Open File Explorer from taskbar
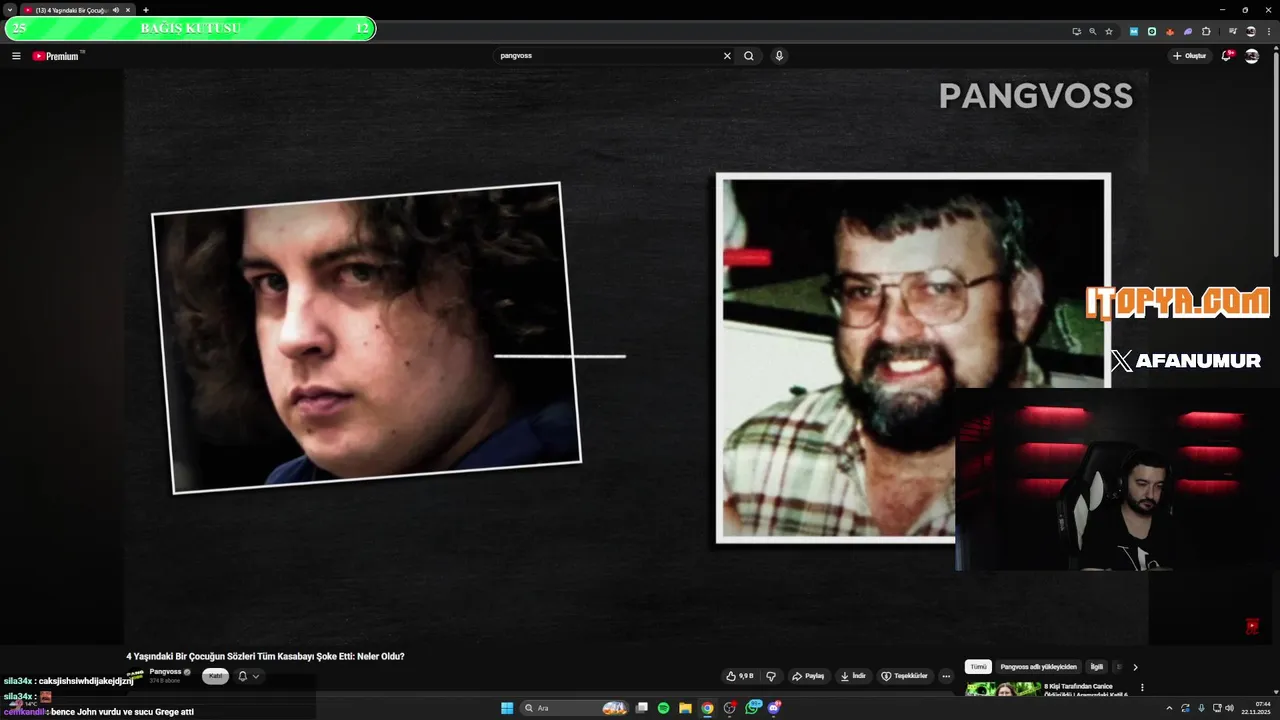This screenshot has width=1280, height=720. tap(685, 708)
